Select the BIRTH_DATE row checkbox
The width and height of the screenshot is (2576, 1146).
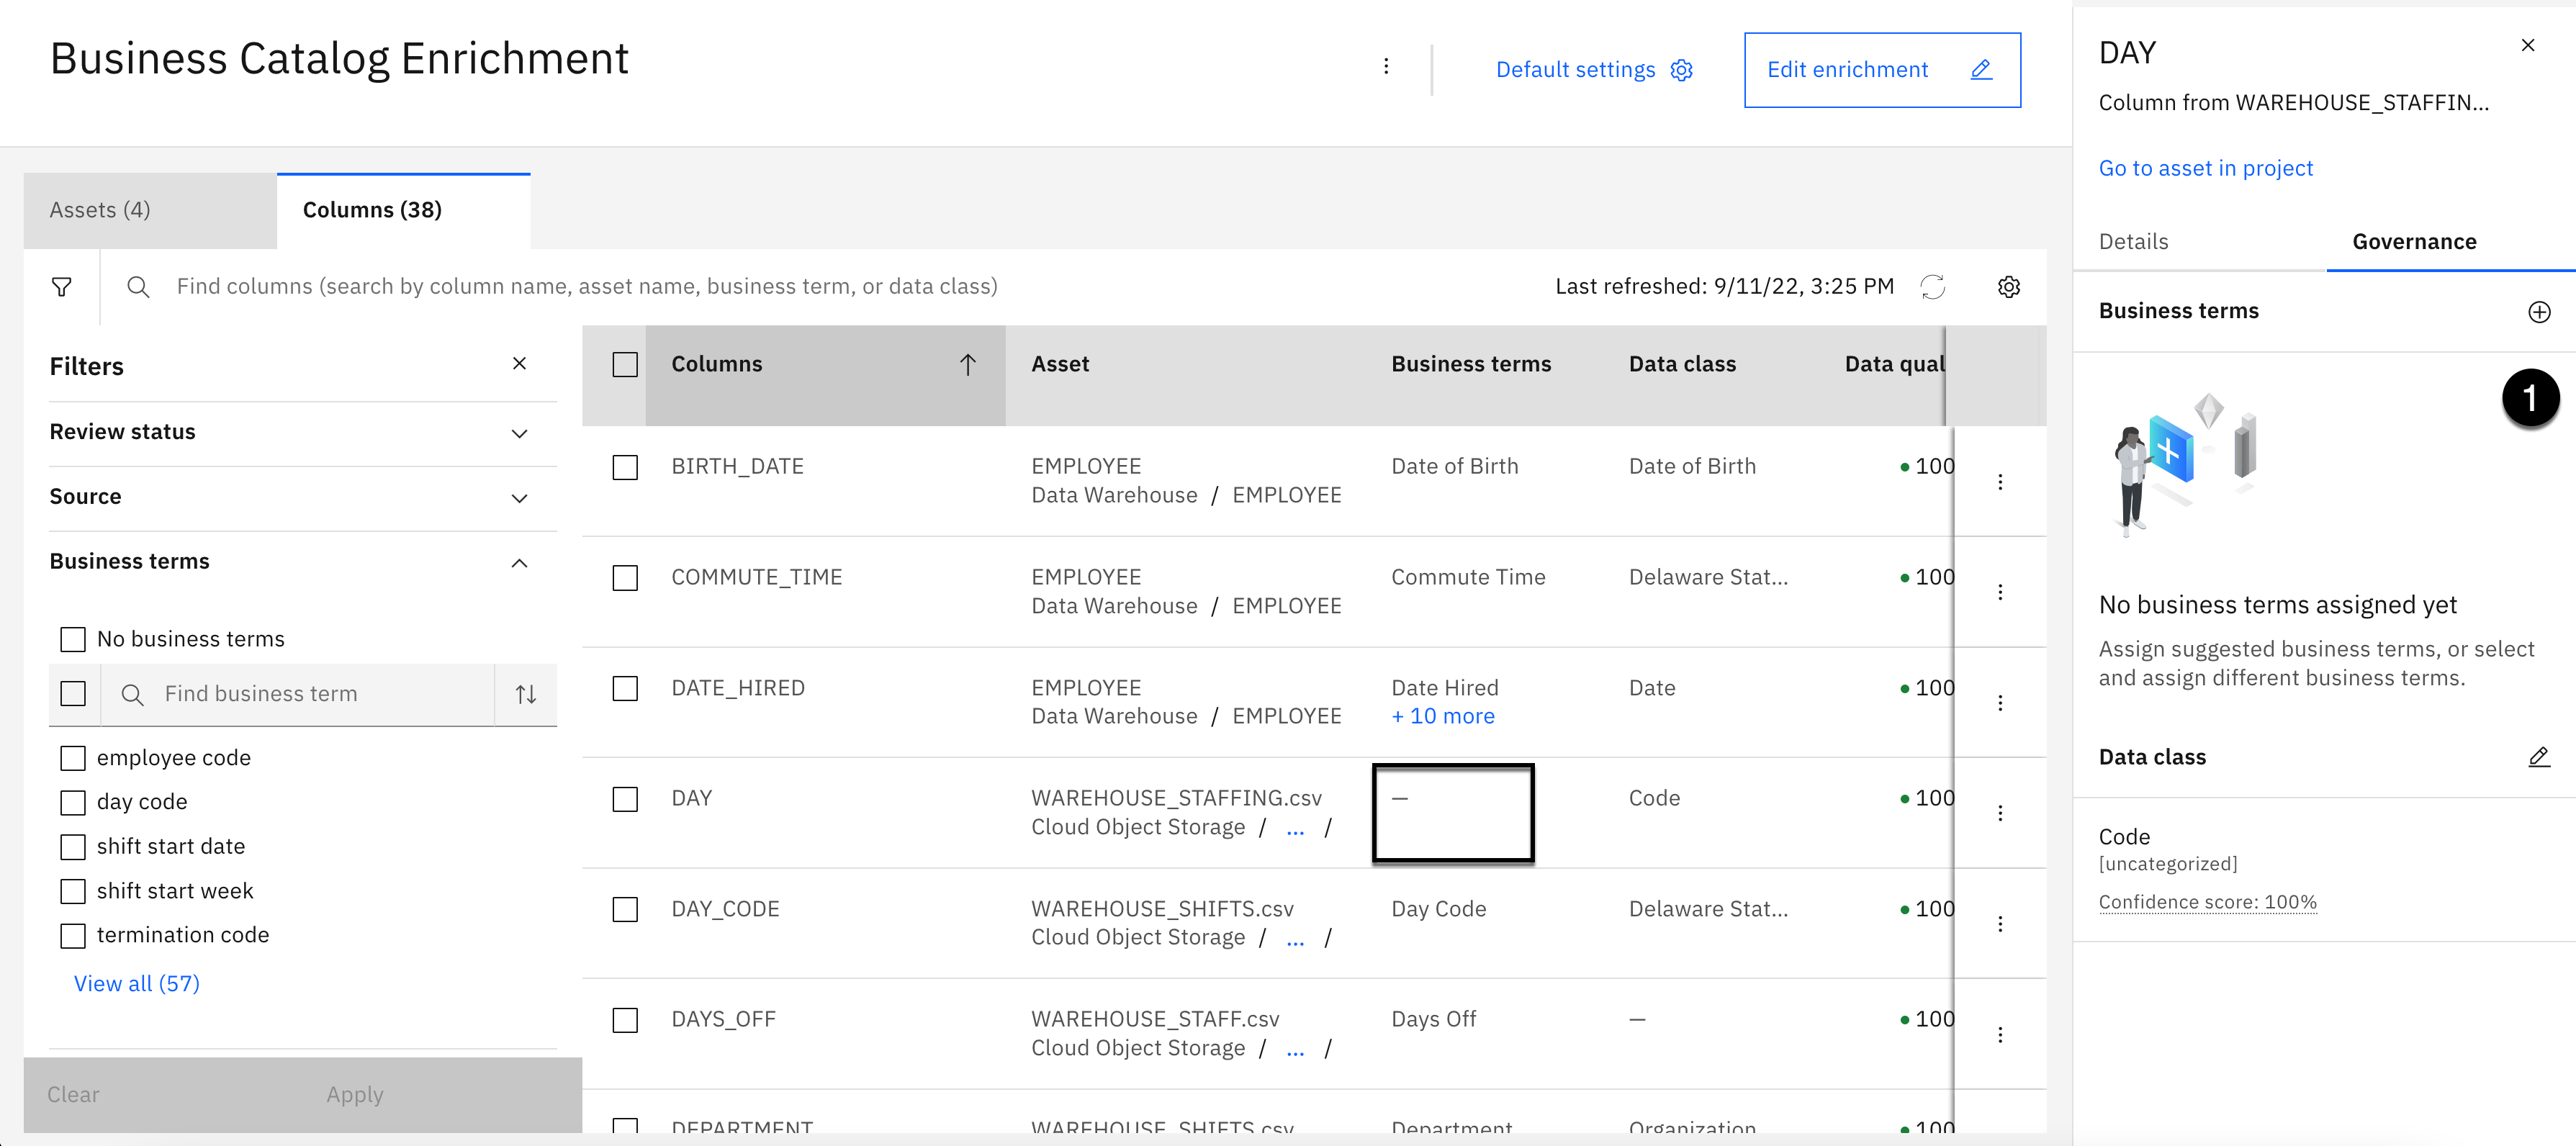(625, 467)
